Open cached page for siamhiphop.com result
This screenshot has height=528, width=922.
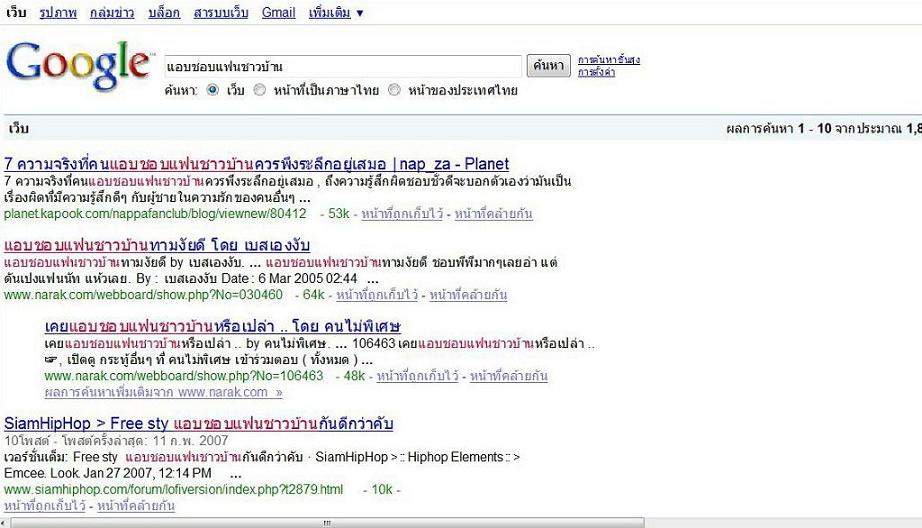[45, 506]
